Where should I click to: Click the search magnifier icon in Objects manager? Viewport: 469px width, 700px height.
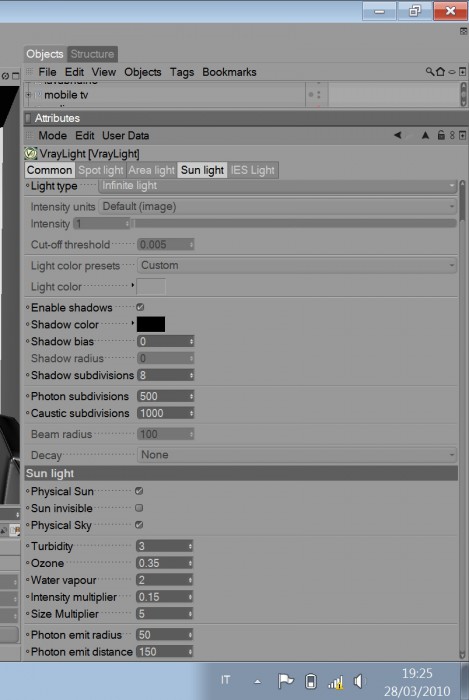pyautogui.click(x=430, y=71)
